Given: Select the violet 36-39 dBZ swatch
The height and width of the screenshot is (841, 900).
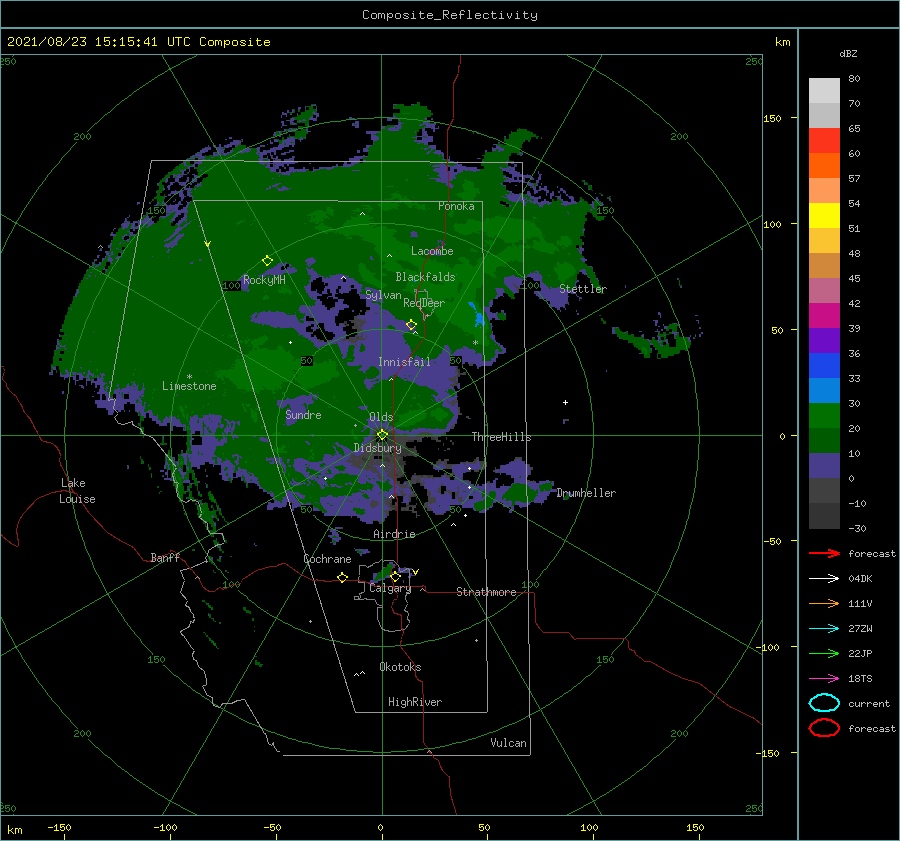Looking at the screenshot, I should point(824,341).
